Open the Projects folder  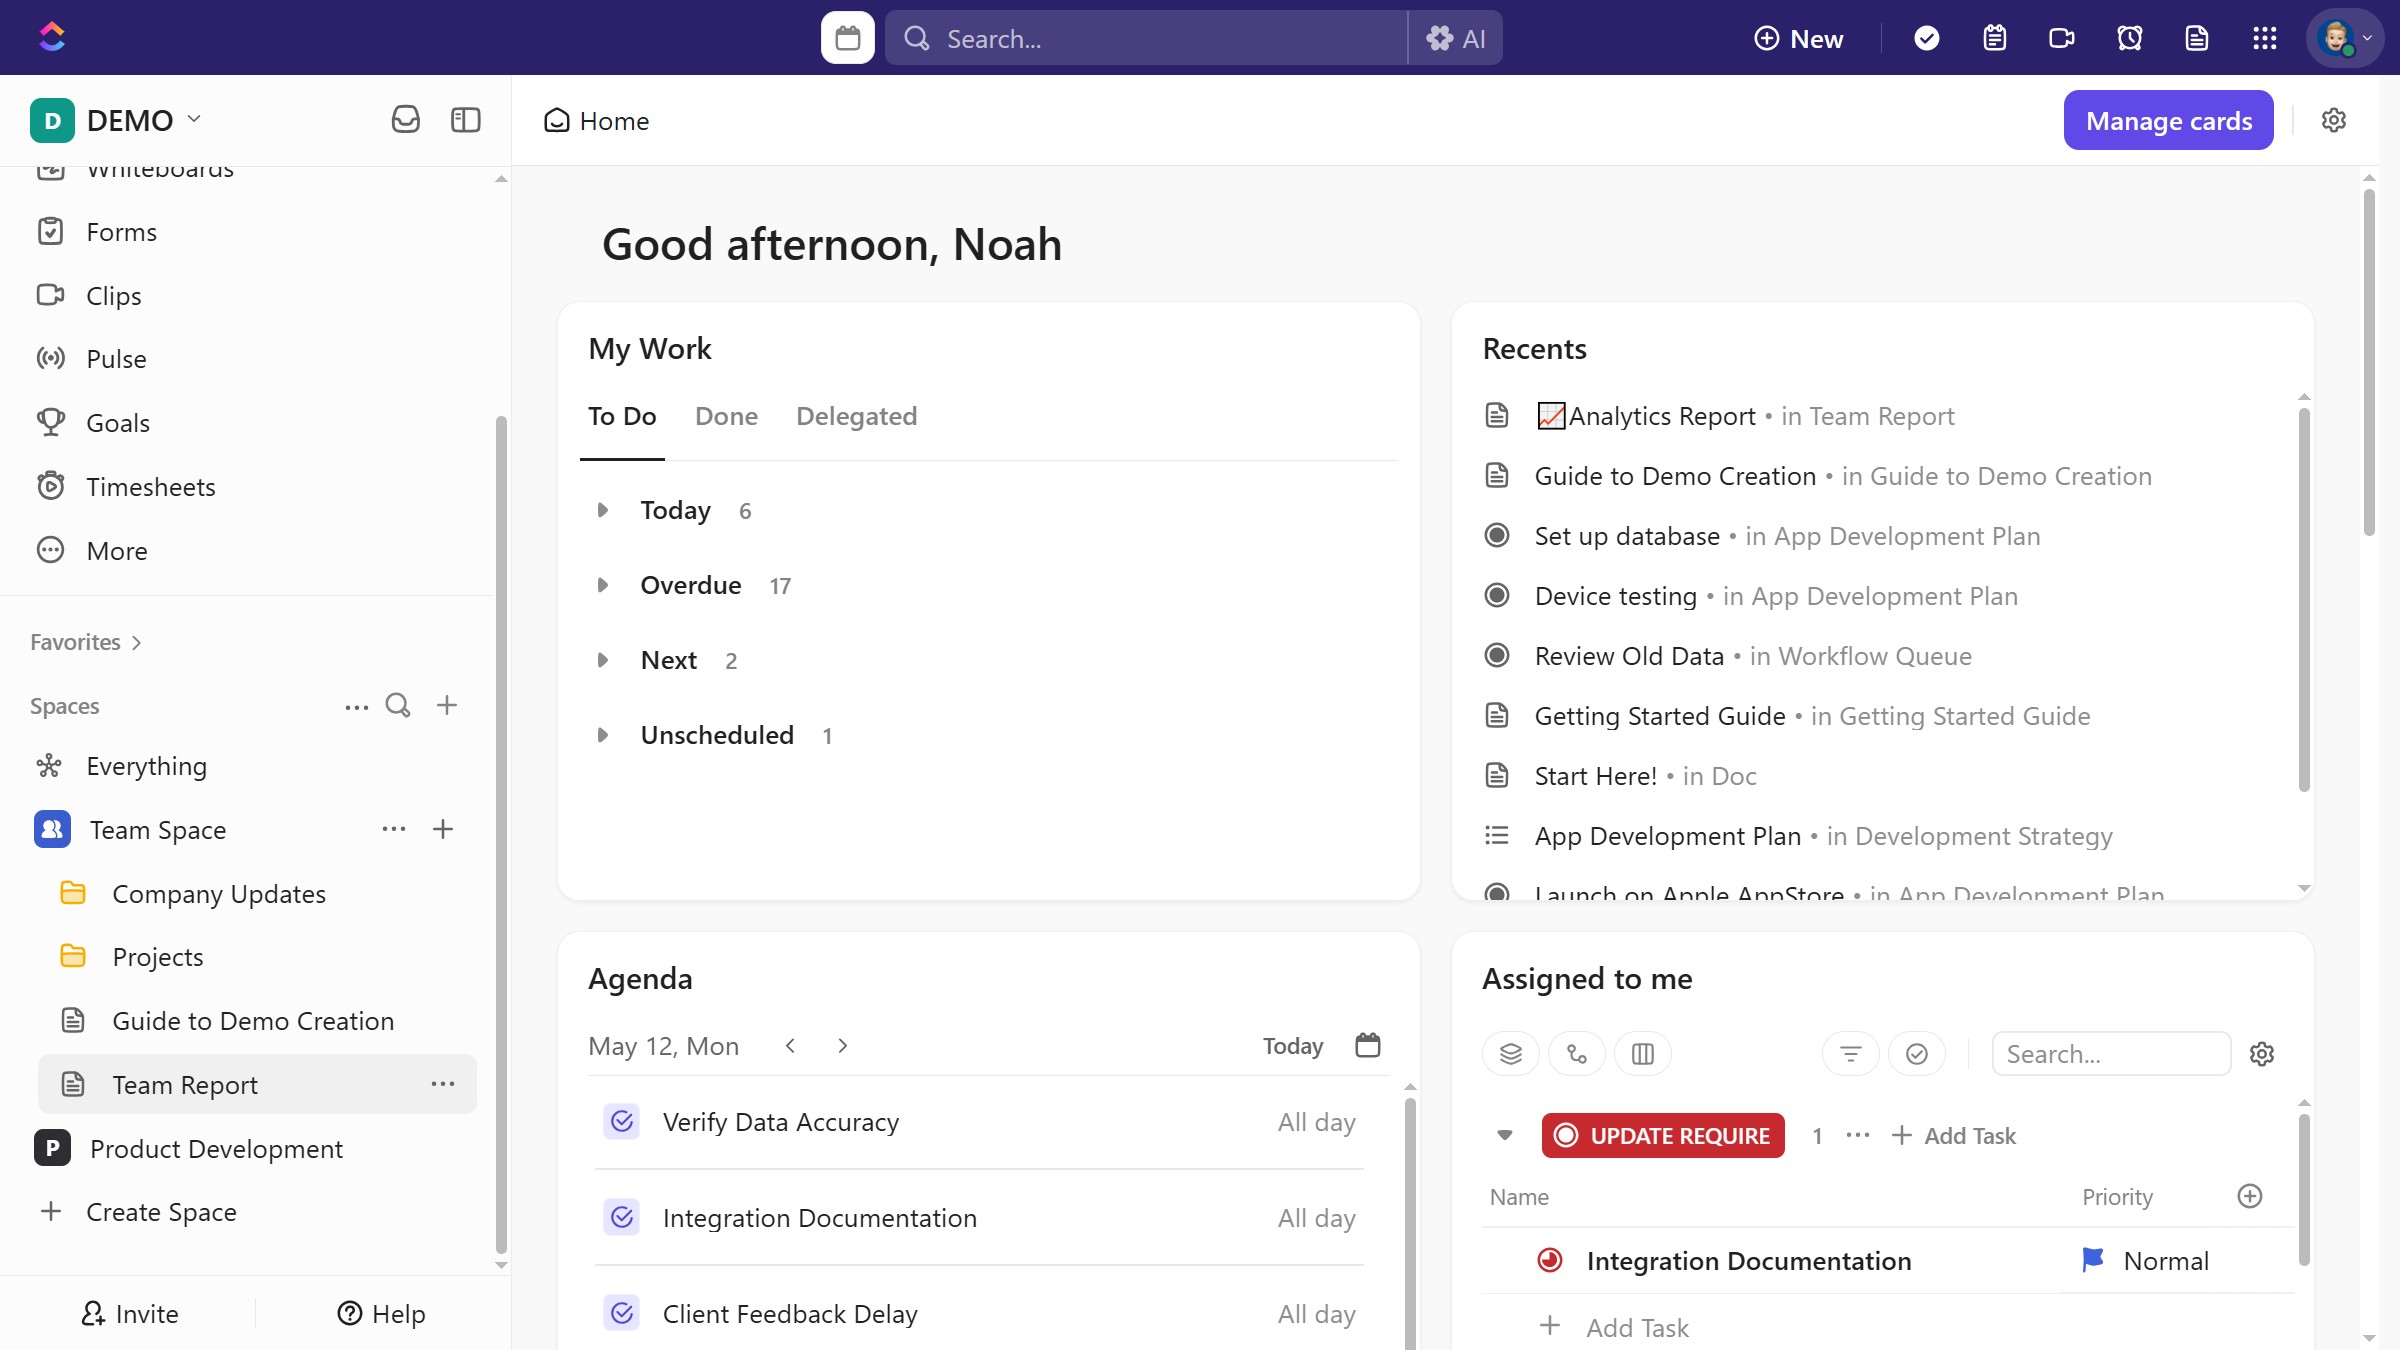click(x=157, y=957)
